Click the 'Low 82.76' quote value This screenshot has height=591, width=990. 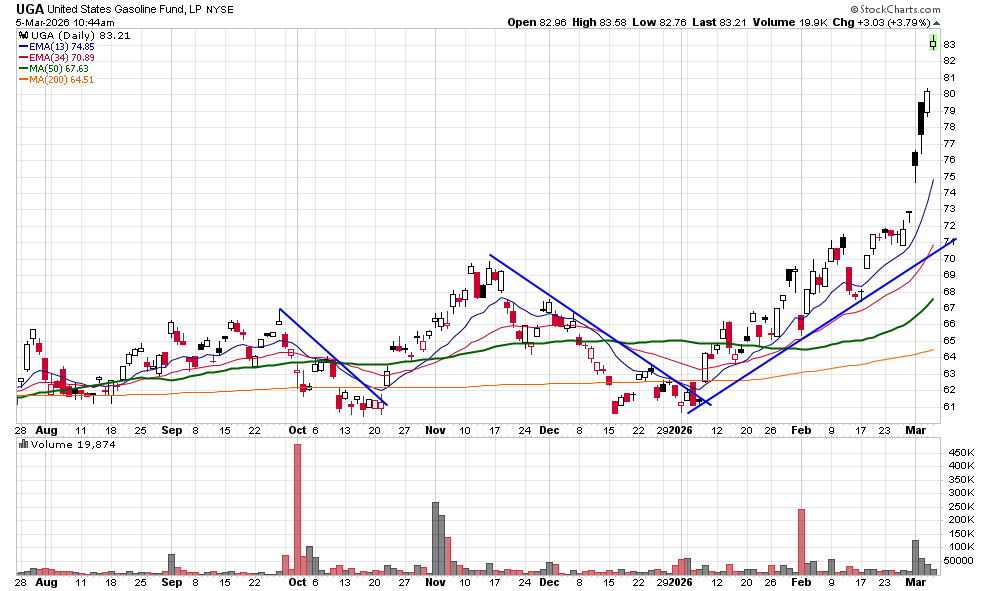pos(659,22)
